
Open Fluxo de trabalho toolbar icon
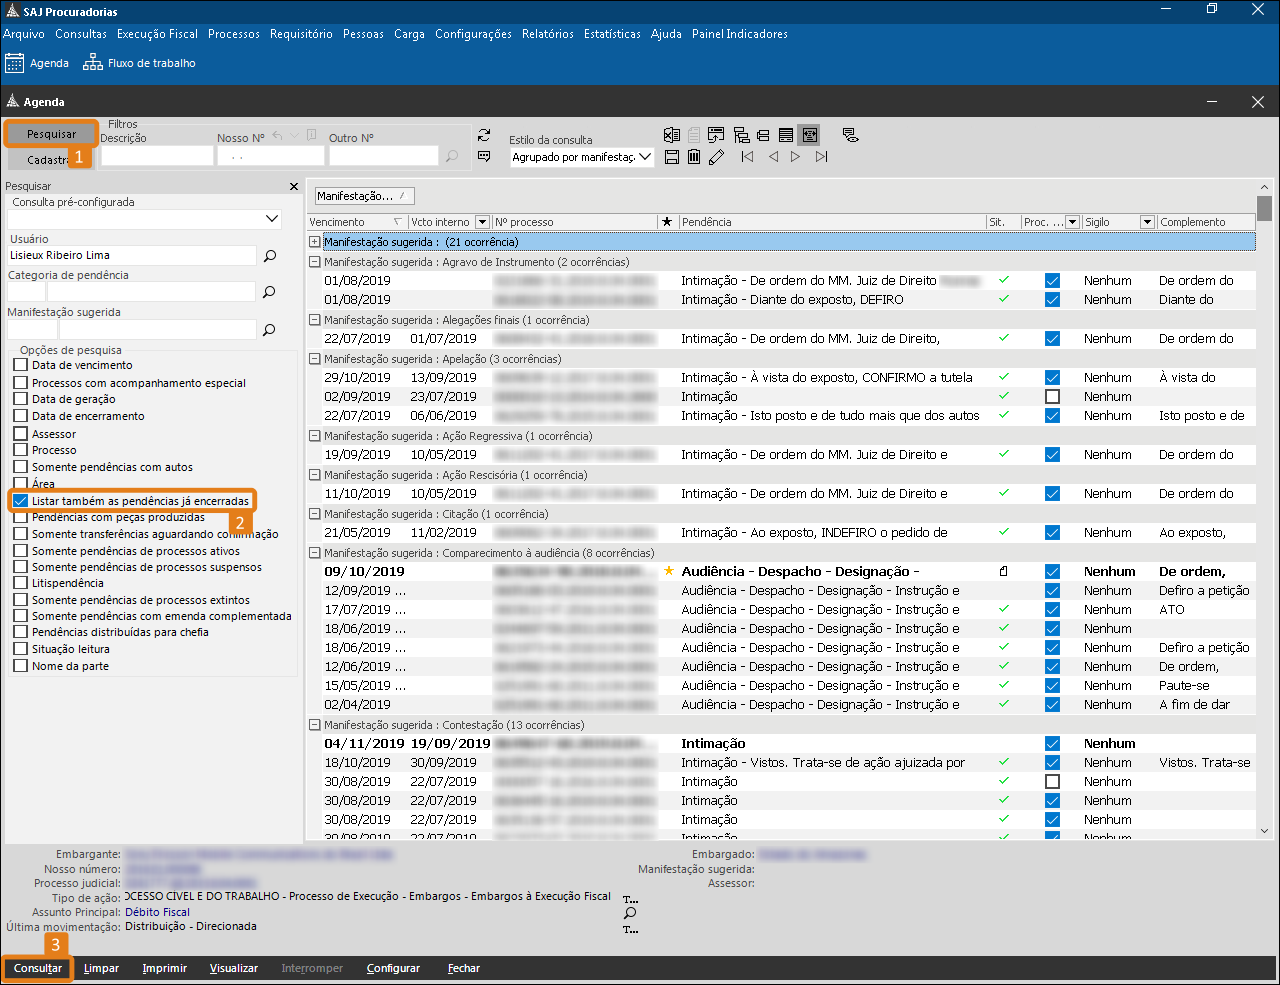coord(93,63)
